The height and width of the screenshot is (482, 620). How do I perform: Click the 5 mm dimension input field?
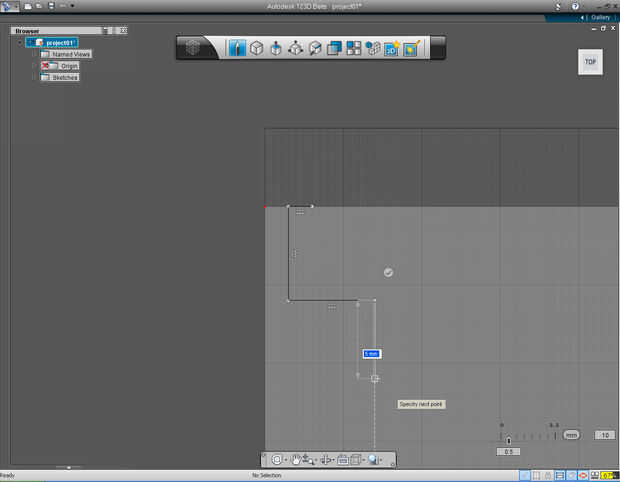[372, 354]
